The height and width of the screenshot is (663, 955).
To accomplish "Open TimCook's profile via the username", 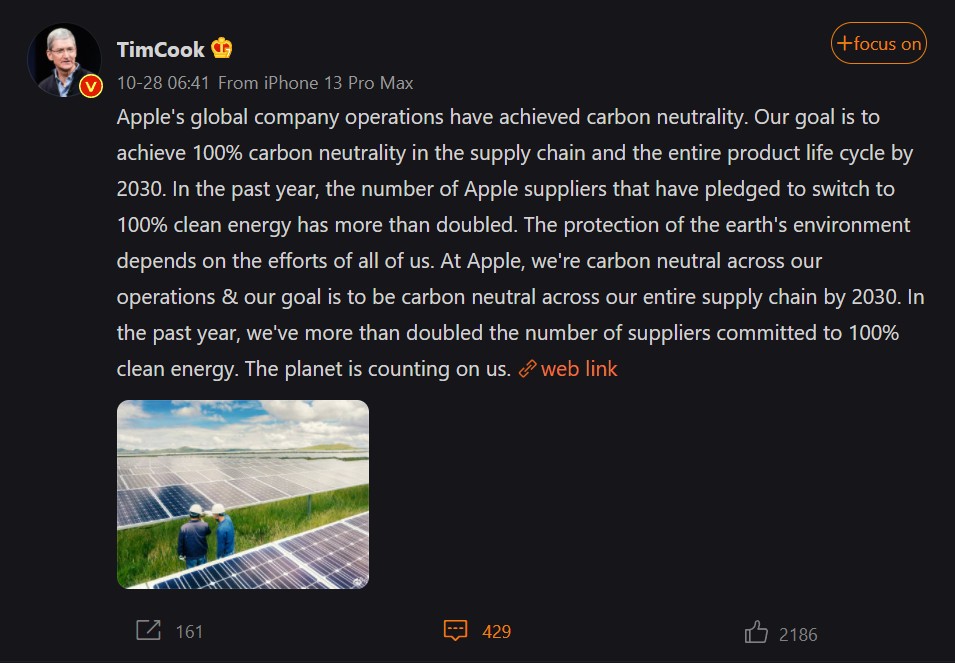I will [x=159, y=45].
